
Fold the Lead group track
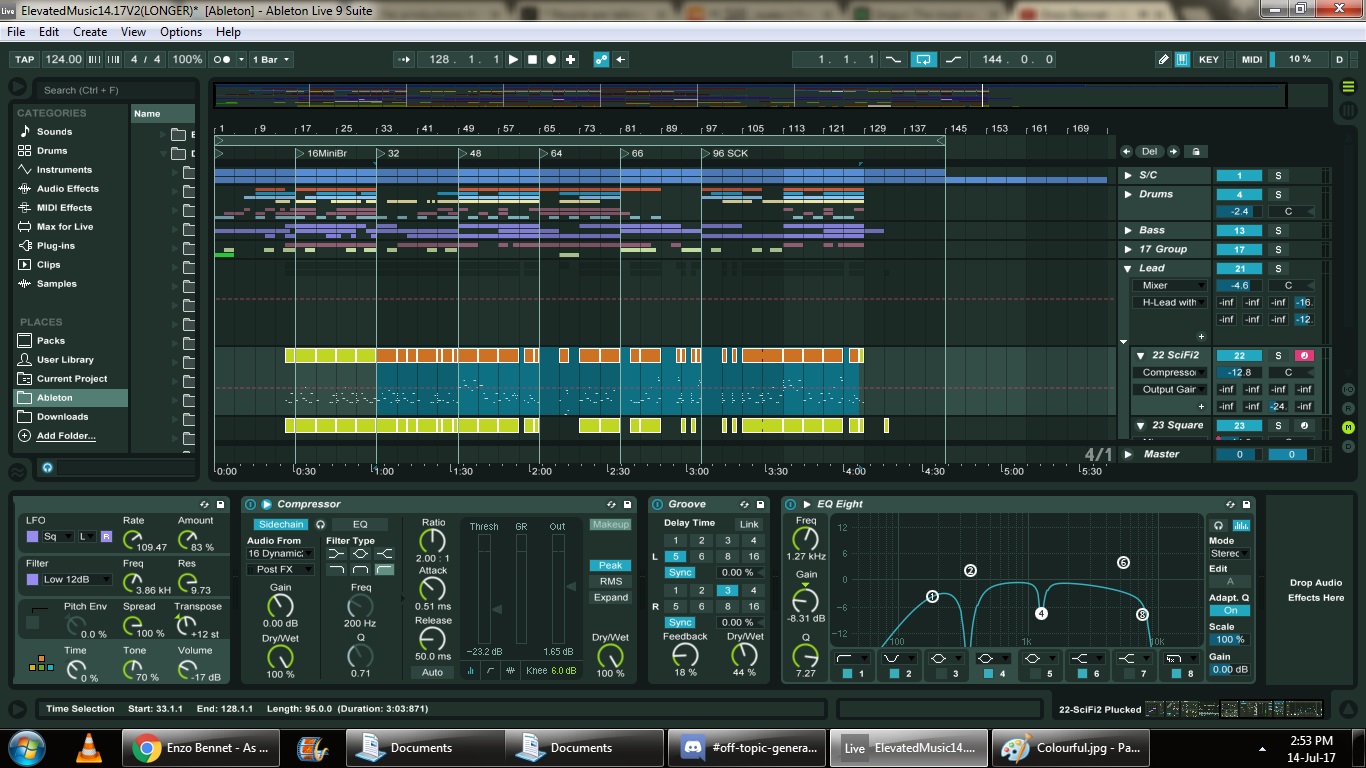[1128, 268]
